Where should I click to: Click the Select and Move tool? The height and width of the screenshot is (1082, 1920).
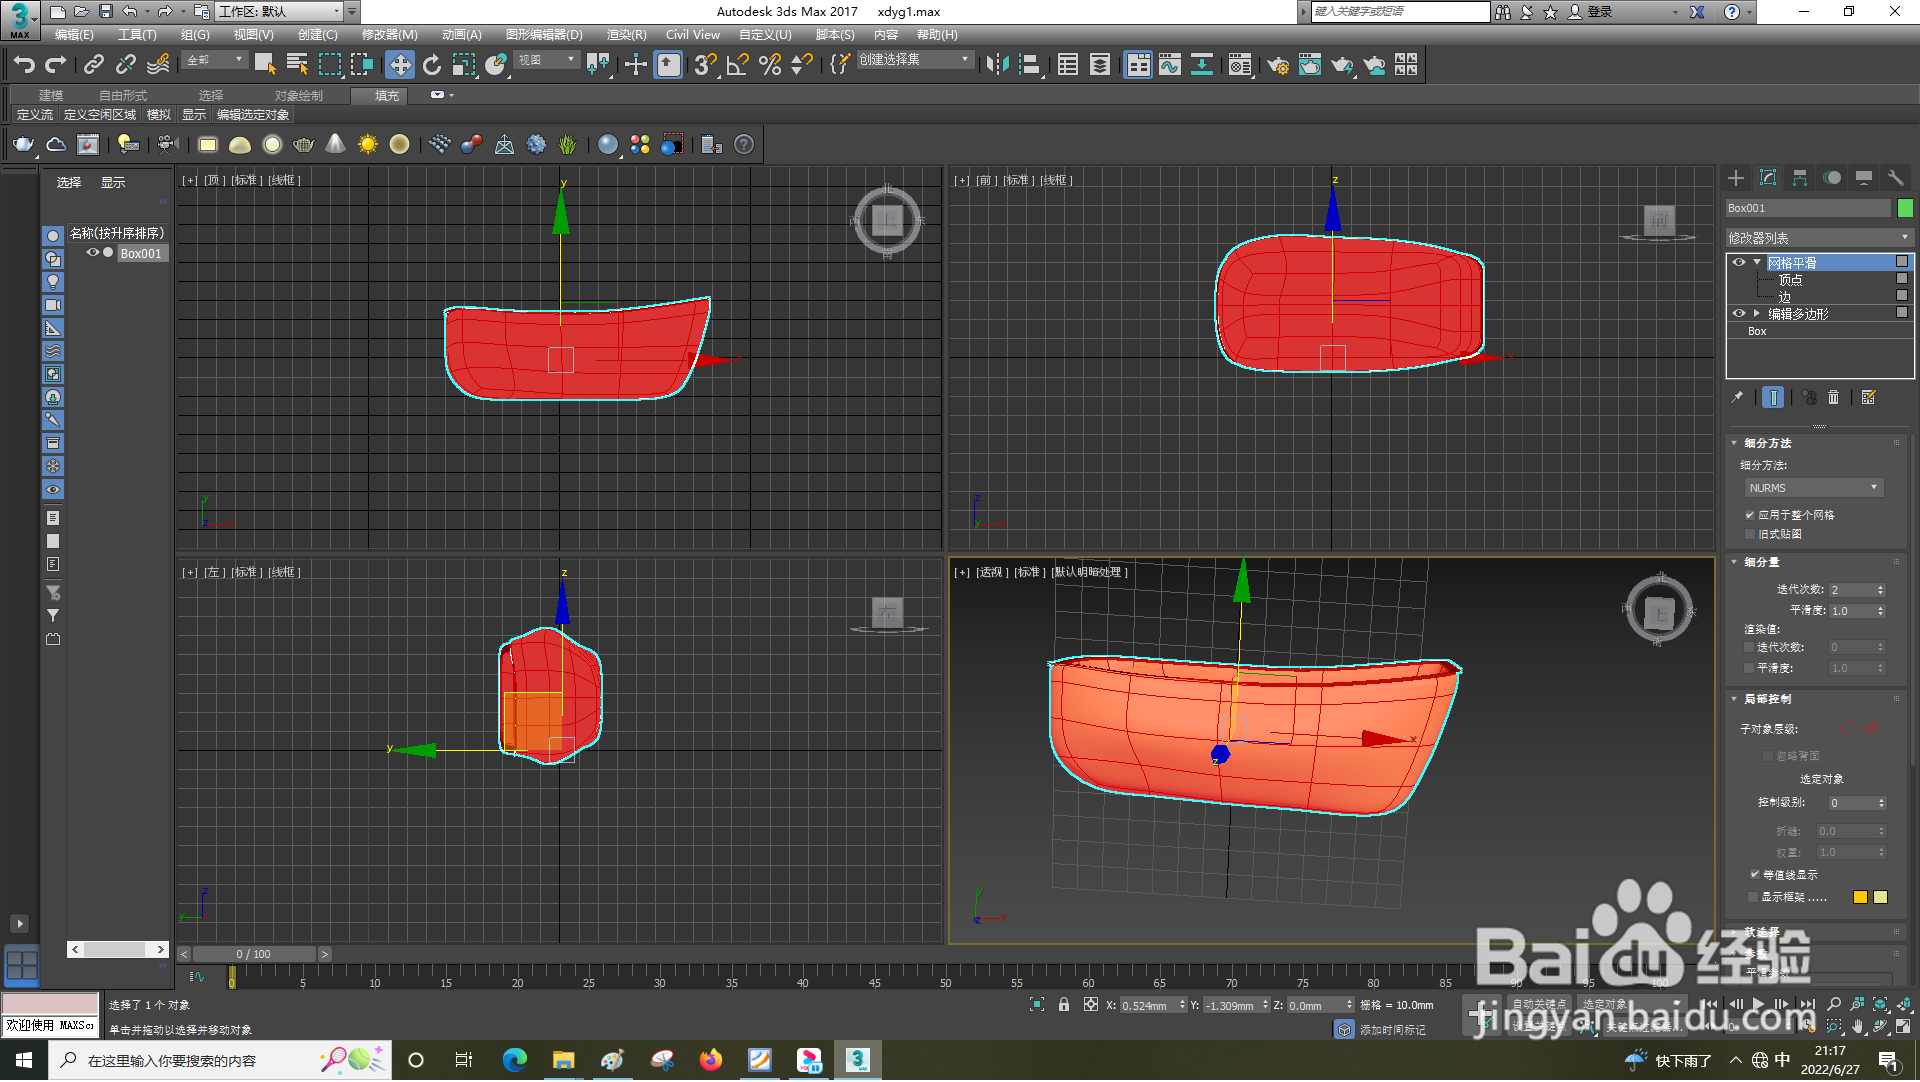pyautogui.click(x=400, y=66)
